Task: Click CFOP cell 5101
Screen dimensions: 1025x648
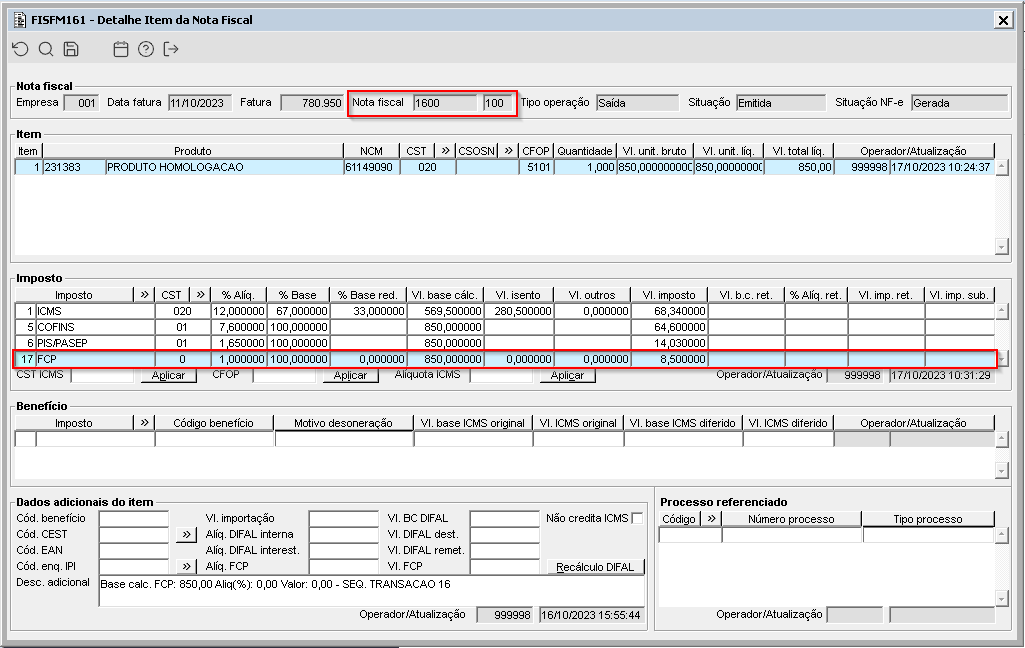Action: pos(536,167)
